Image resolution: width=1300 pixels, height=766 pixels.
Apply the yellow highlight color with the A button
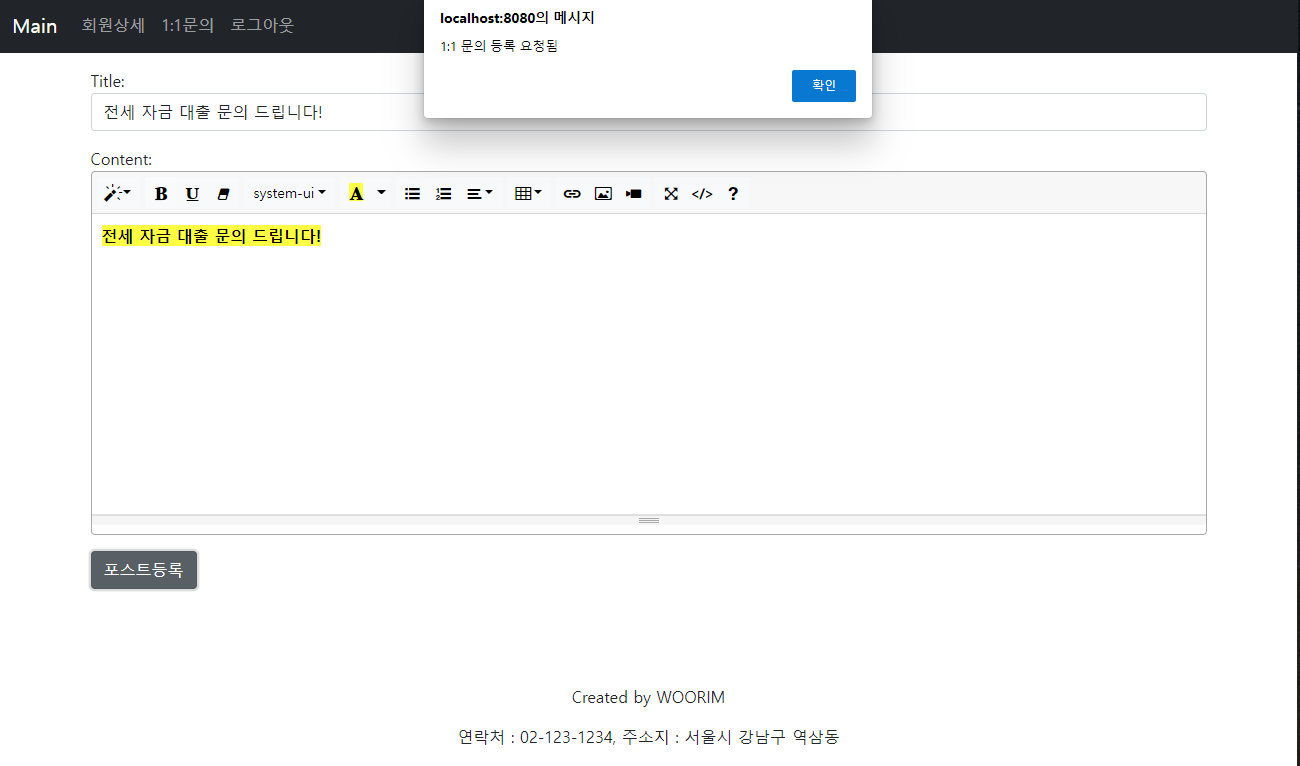[356, 194]
